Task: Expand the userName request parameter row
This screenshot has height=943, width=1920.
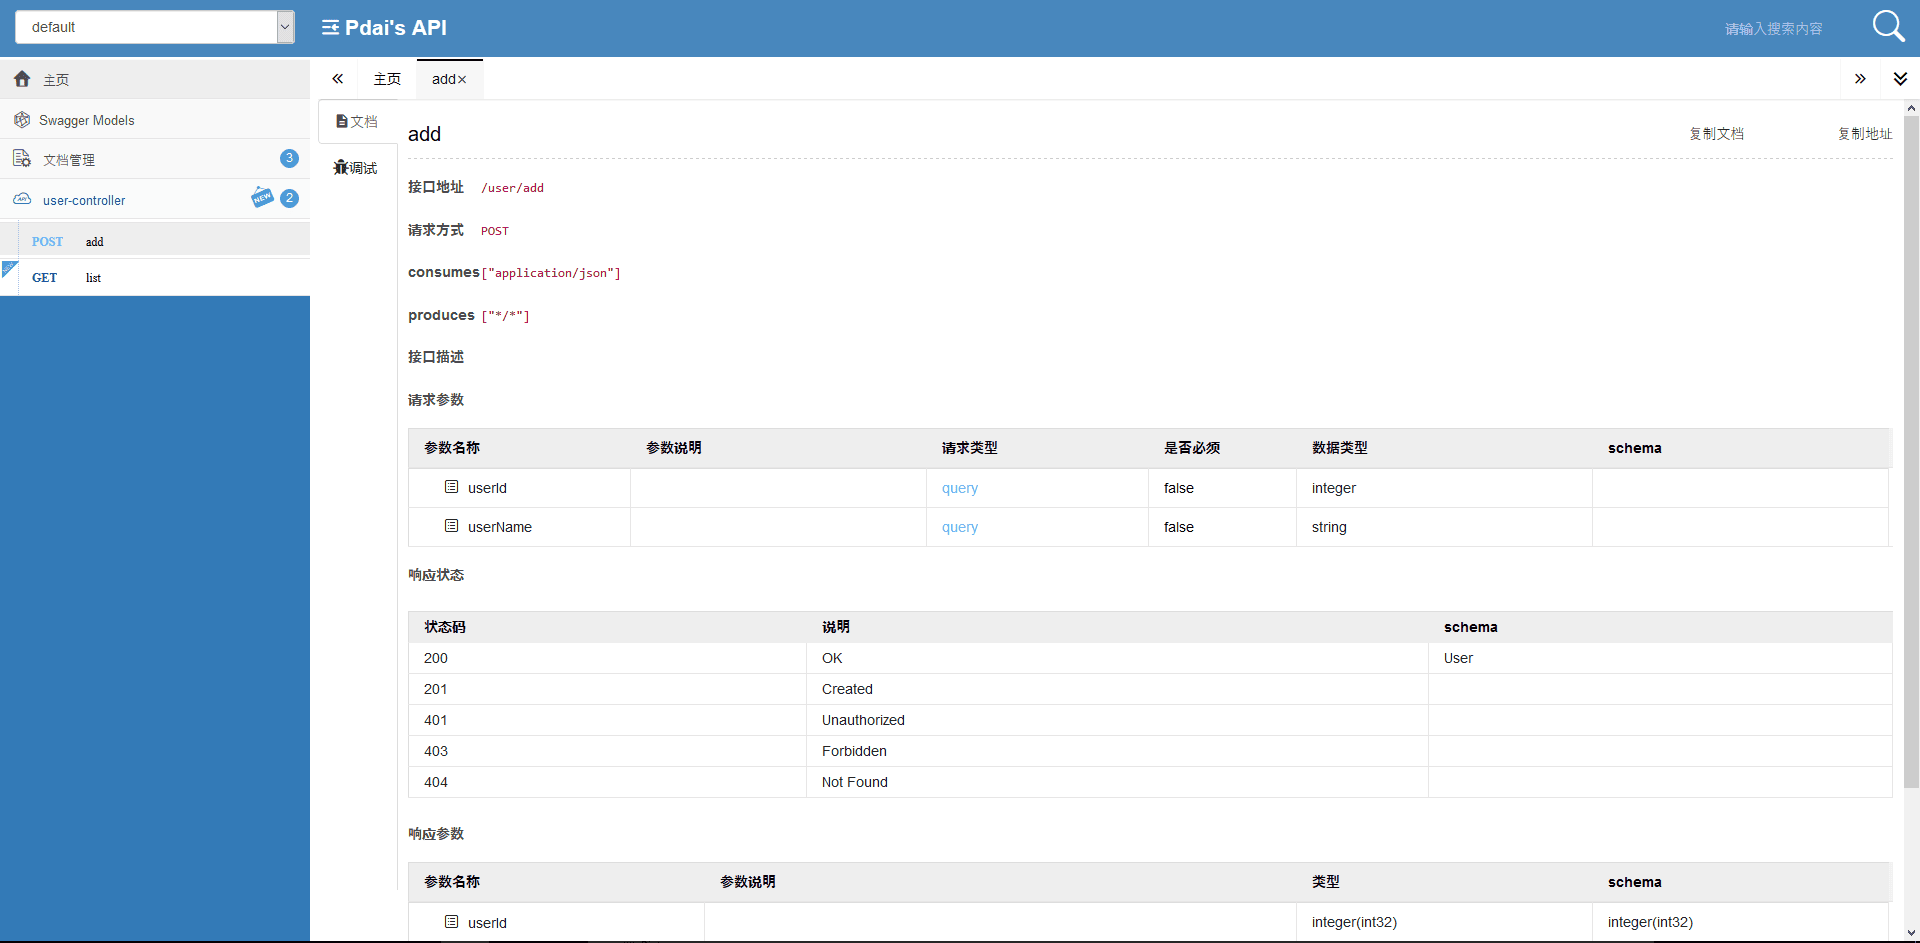Action: tap(452, 526)
